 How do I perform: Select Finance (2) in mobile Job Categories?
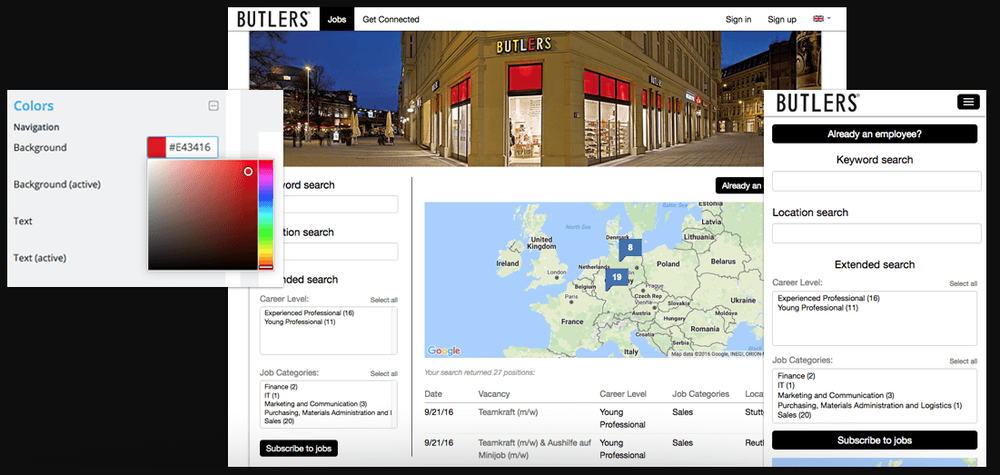(796, 376)
